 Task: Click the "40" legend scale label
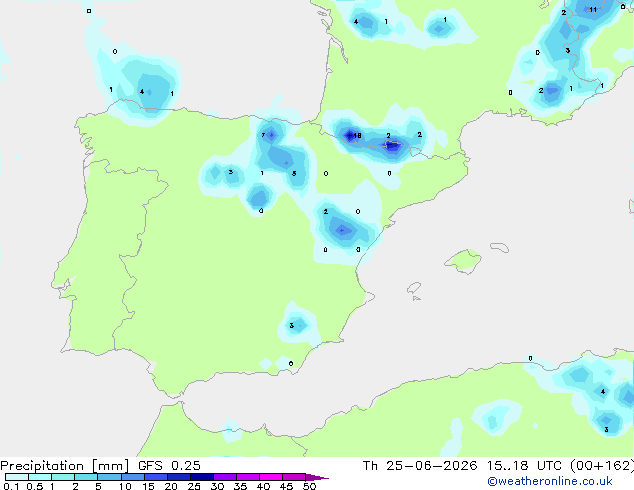pos(263,486)
